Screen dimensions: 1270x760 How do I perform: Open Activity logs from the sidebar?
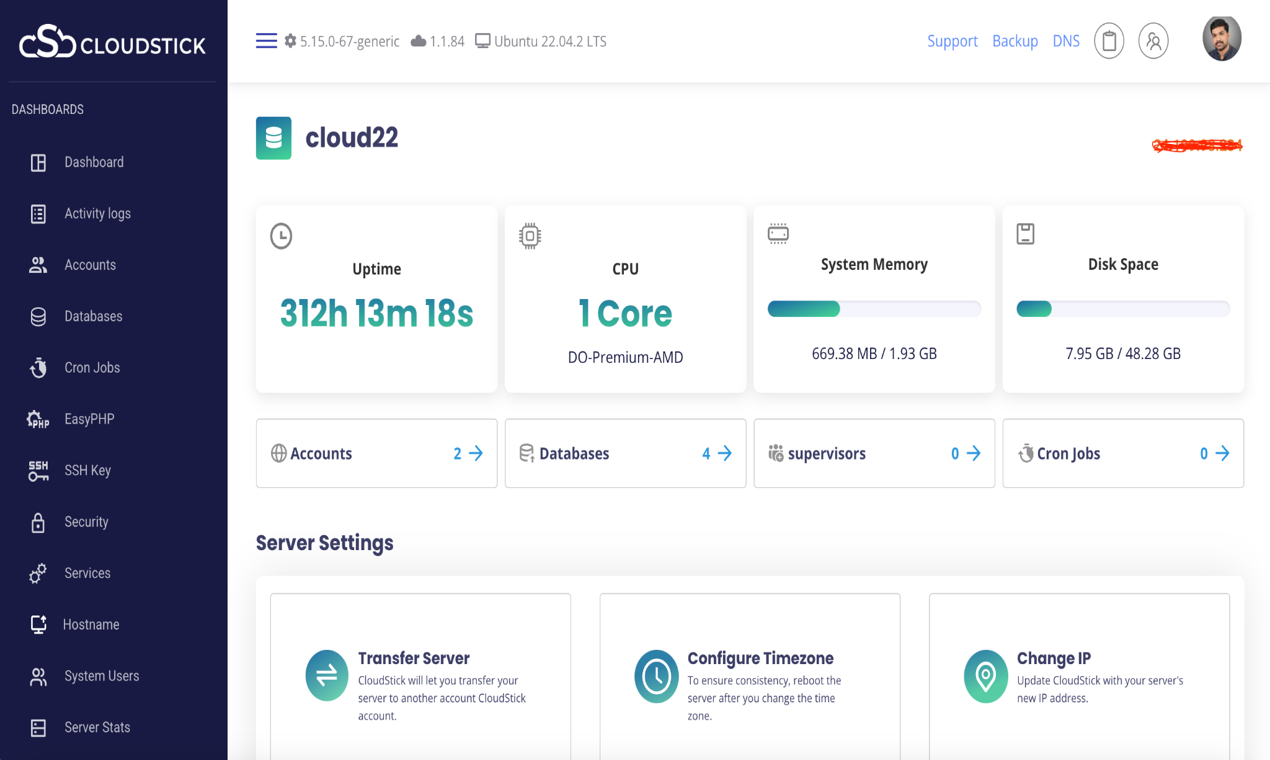coord(98,213)
